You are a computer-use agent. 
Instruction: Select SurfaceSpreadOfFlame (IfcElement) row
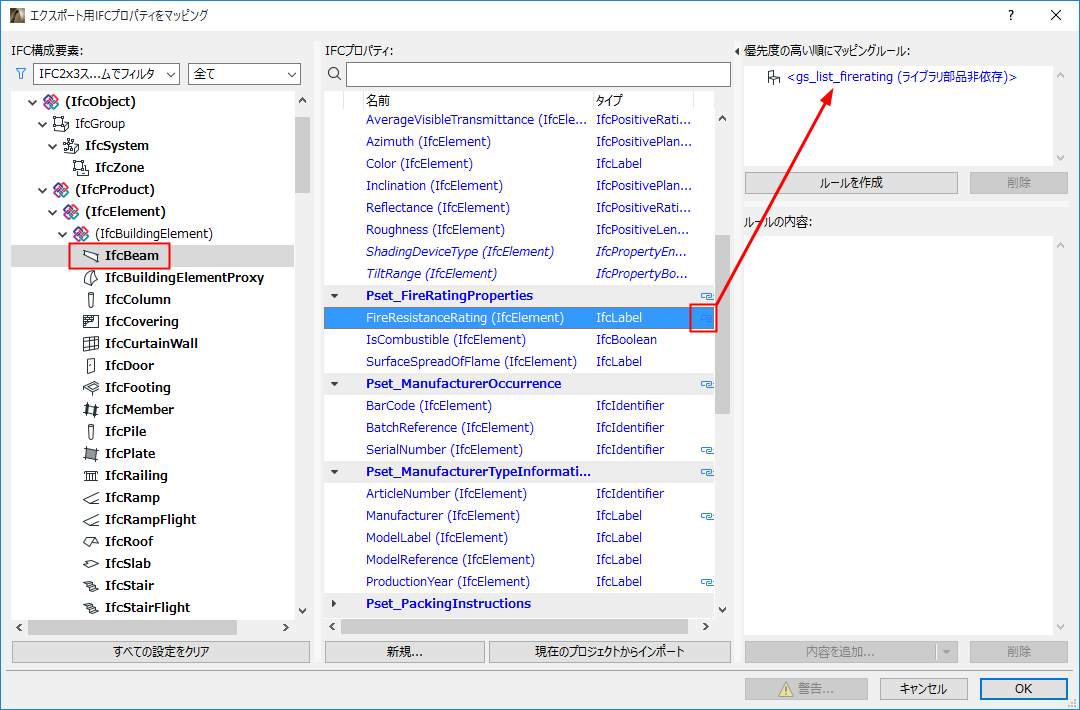point(519,362)
